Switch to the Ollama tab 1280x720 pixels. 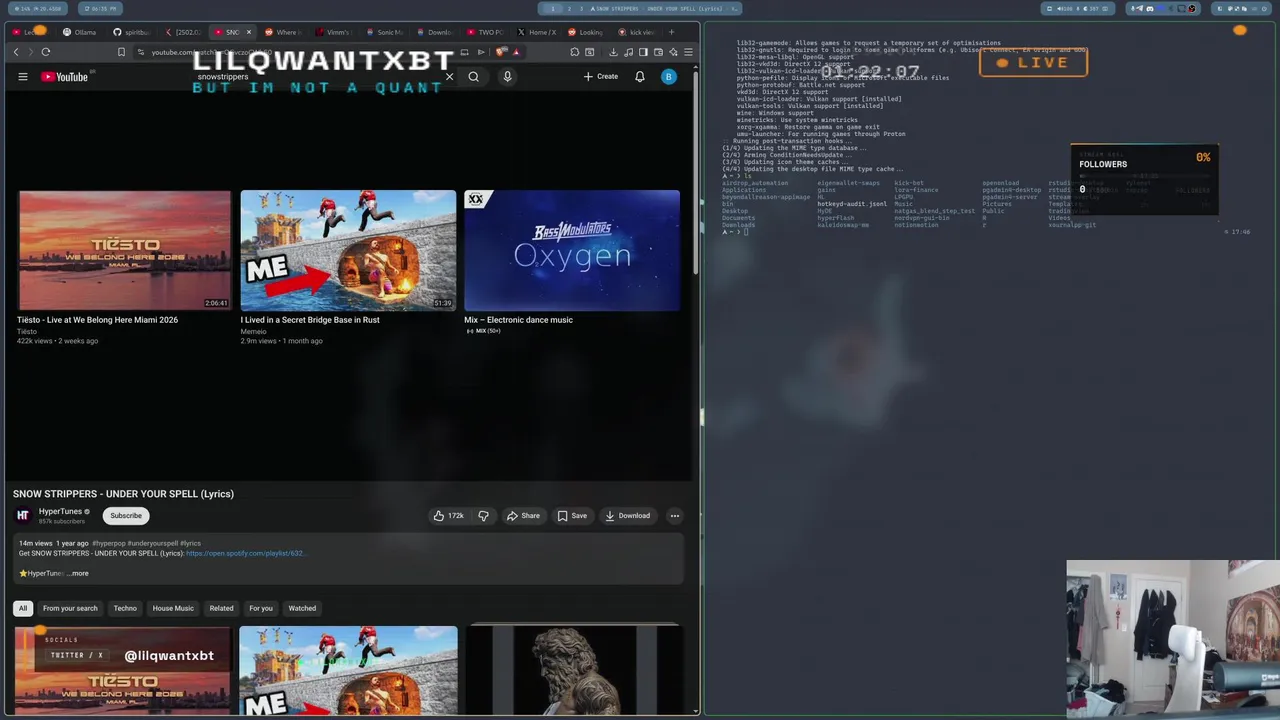(80, 32)
